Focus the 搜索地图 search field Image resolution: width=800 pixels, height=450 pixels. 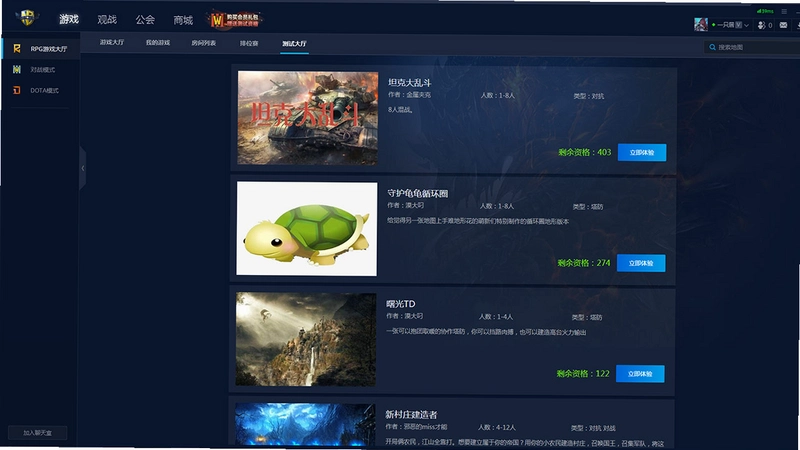tap(752, 47)
